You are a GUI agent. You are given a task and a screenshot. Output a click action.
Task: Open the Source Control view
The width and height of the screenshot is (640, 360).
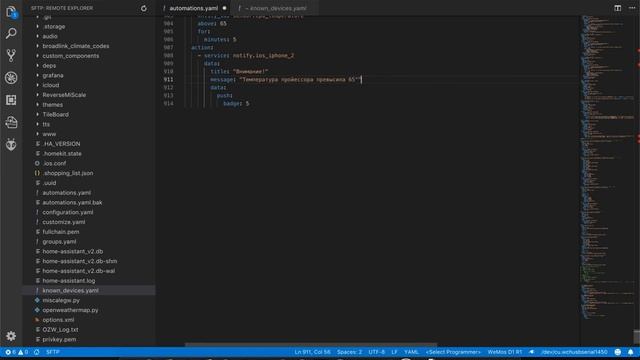point(11,56)
